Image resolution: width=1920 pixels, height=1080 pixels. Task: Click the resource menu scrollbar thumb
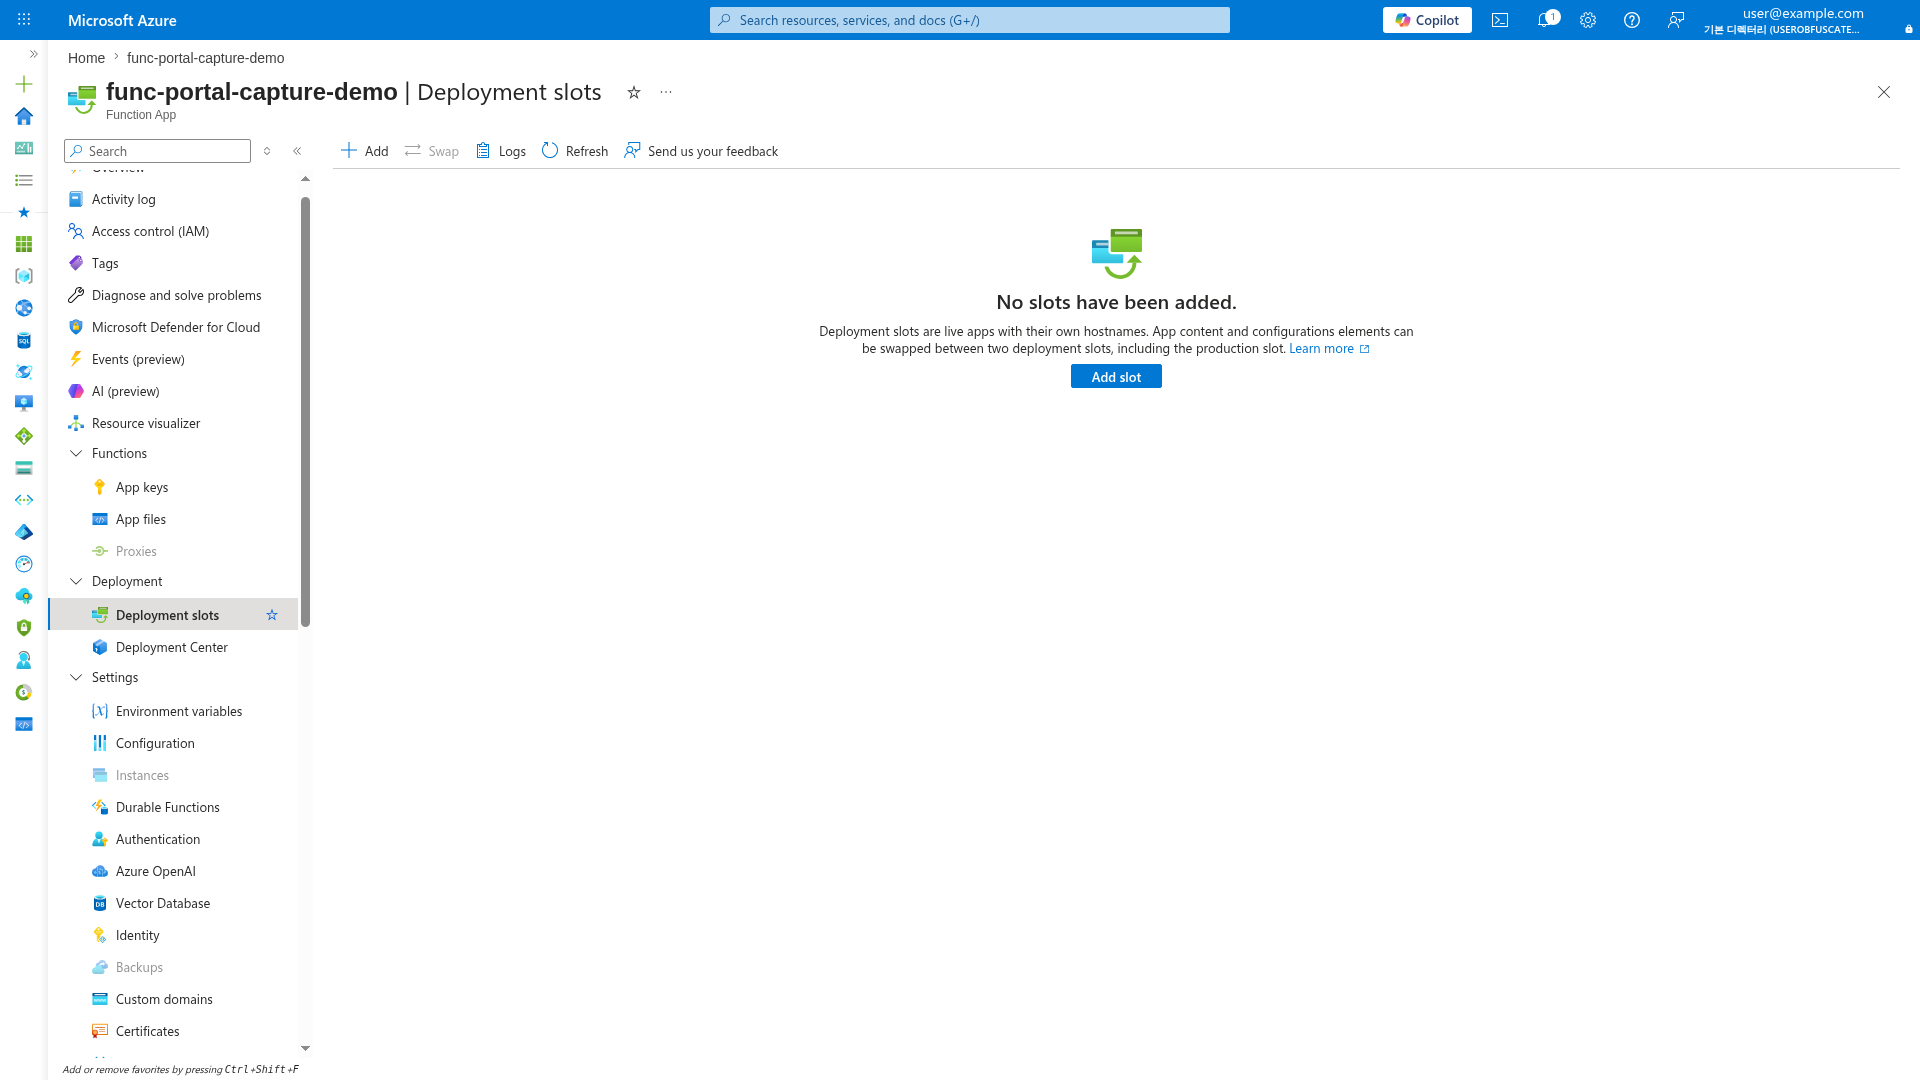pyautogui.click(x=305, y=412)
